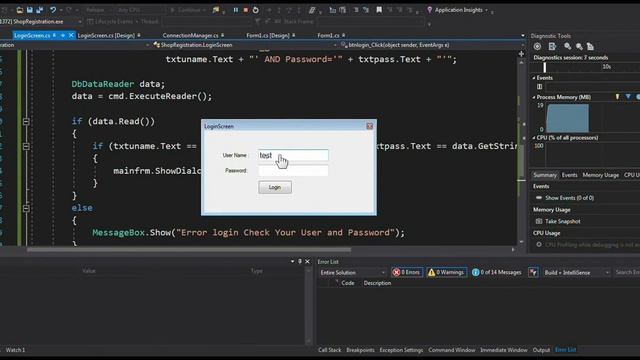Close the LoginScreen dialog window
Screen dimensions: 640x360
(x=369, y=127)
